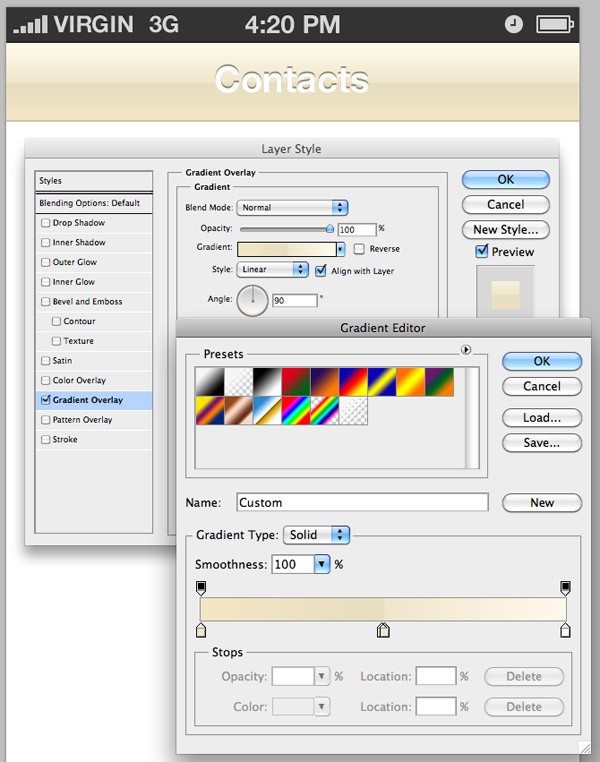Click OK in the Layer Style dialog
The image size is (600, 762).
click(506, 179)
